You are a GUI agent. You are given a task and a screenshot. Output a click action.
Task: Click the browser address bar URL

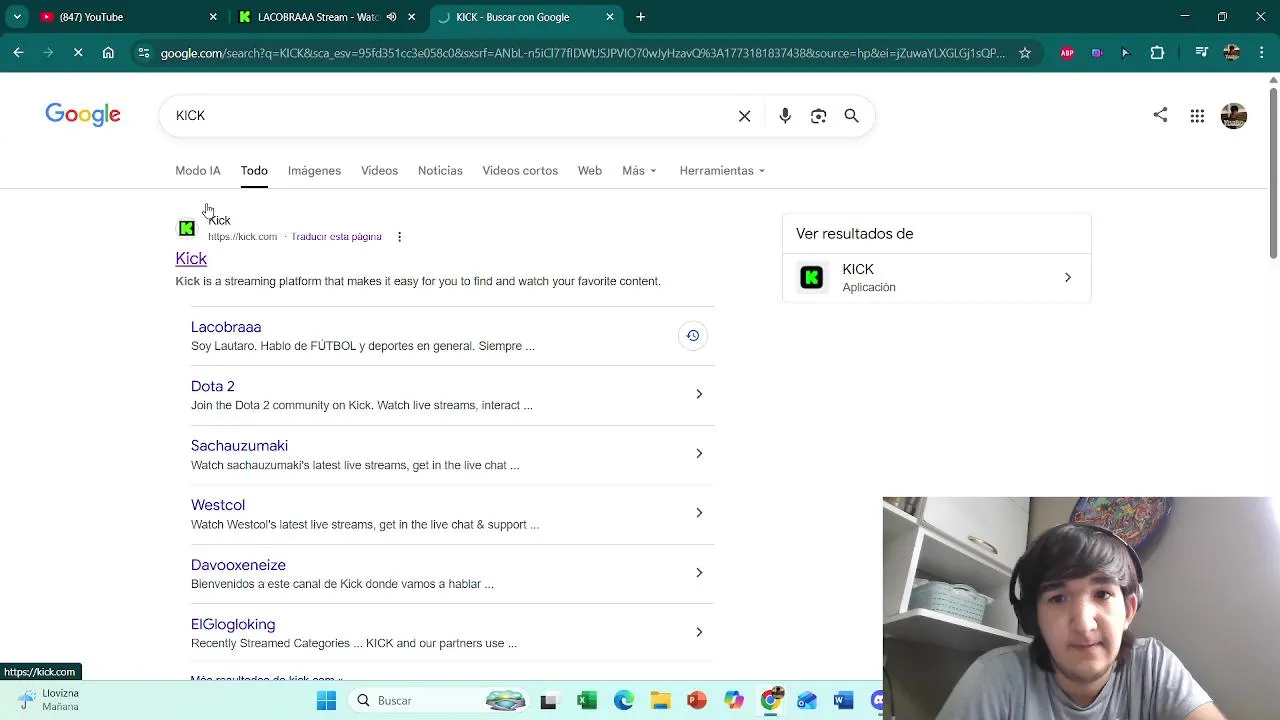(x=583, y=53)
